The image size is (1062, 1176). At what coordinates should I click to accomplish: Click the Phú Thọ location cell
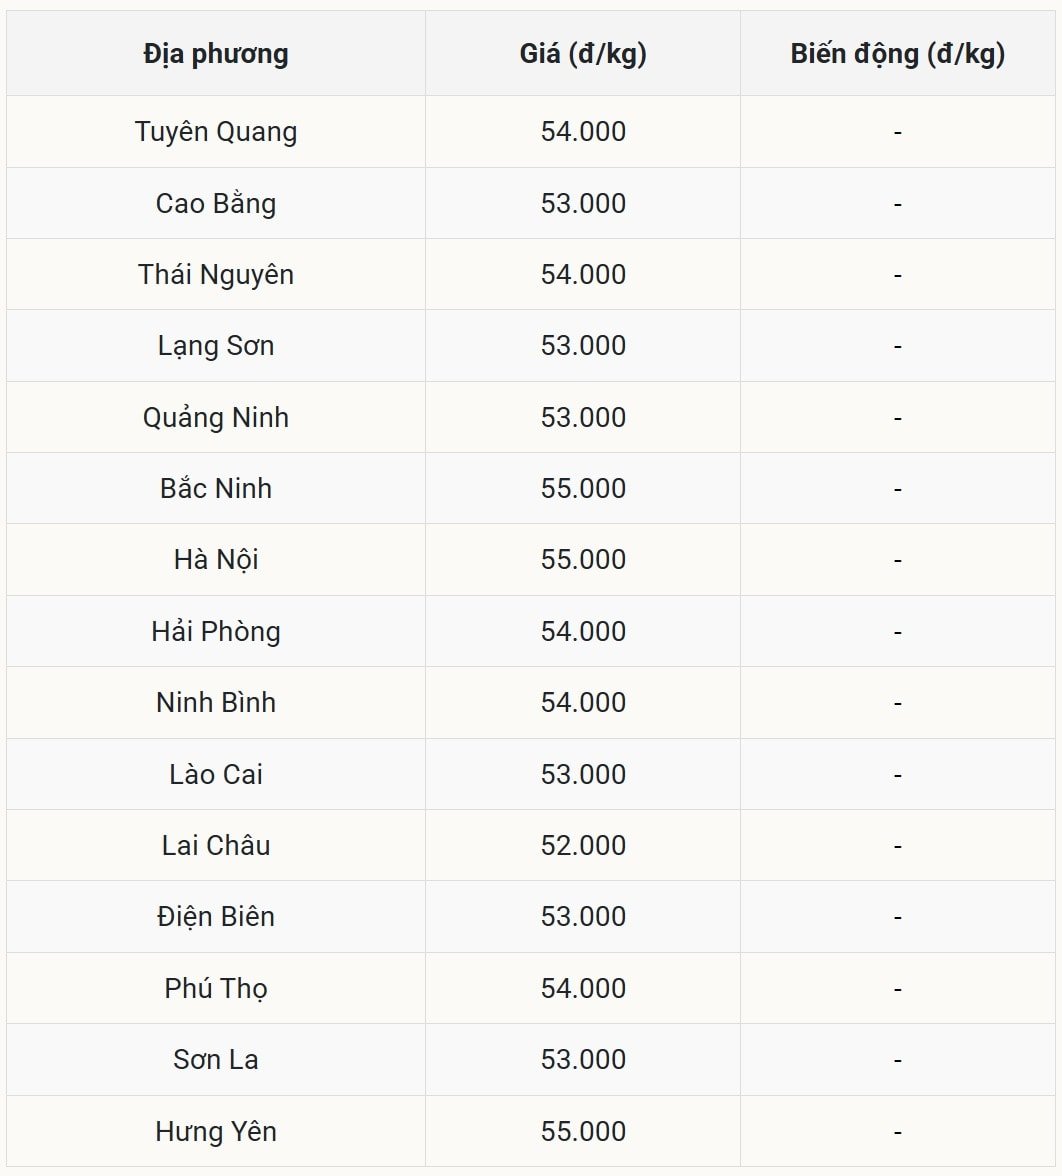coord(216,988)
